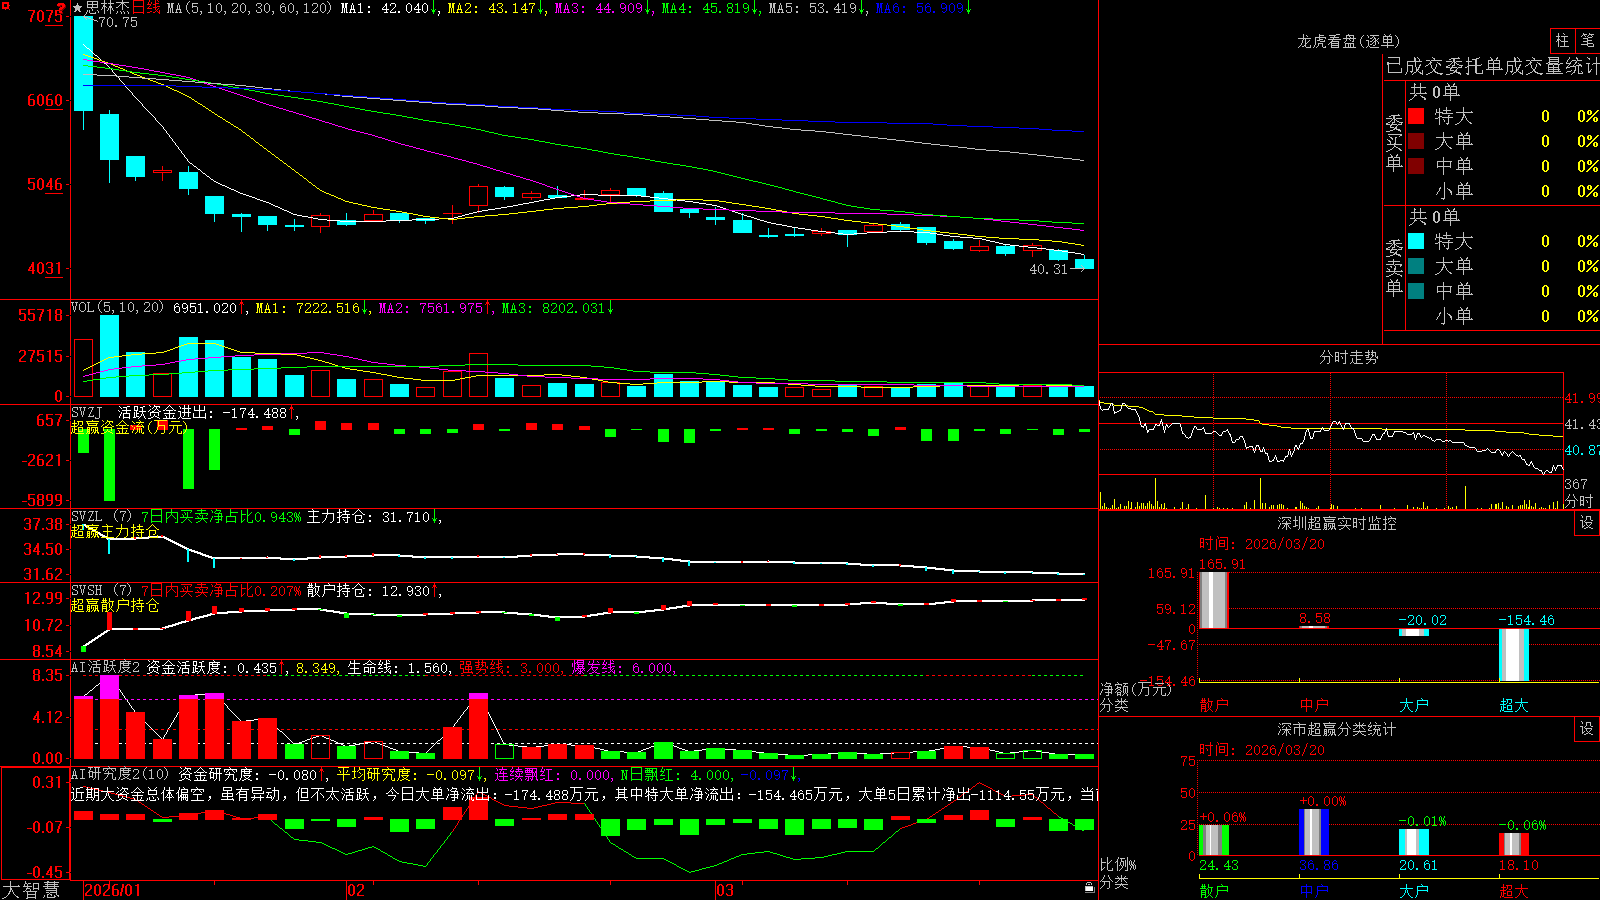Select the AI研究度2(10) indicator label
Screen dimensions: 1600x900
click(120, 774)
